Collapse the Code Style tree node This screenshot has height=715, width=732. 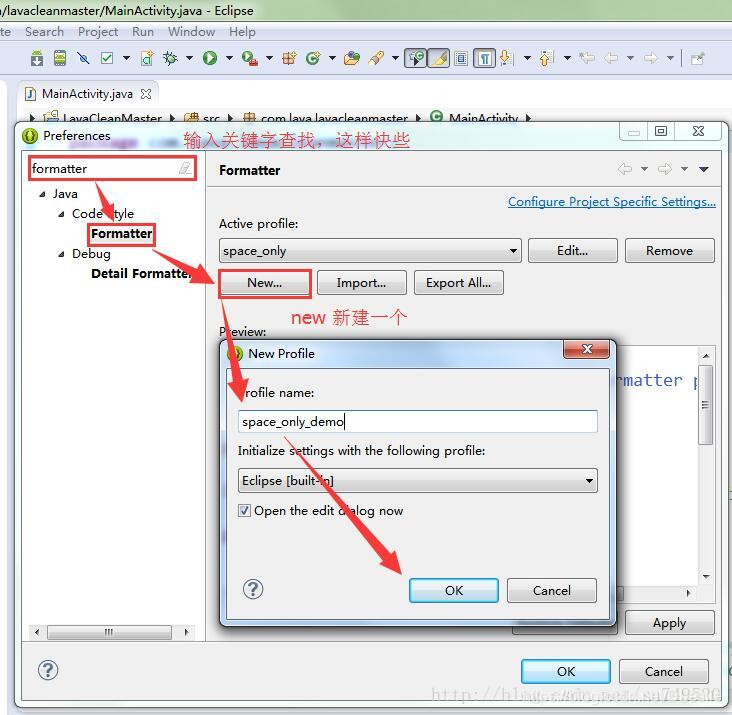click(61, 214)
